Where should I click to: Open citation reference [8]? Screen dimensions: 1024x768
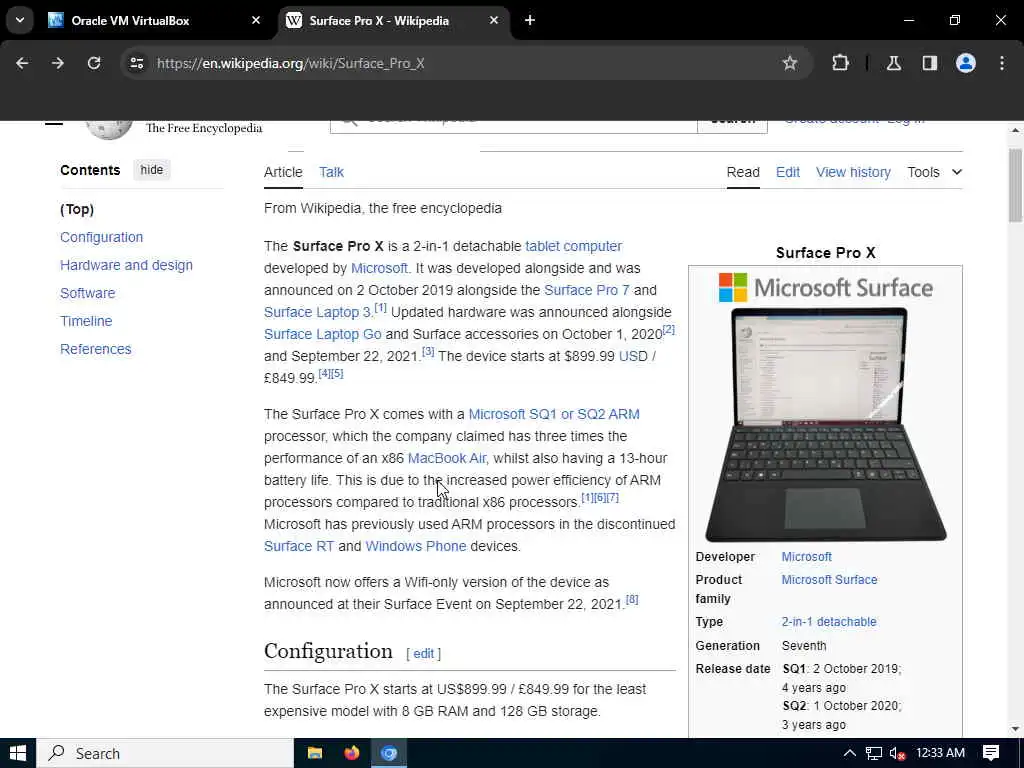point(632,599)
